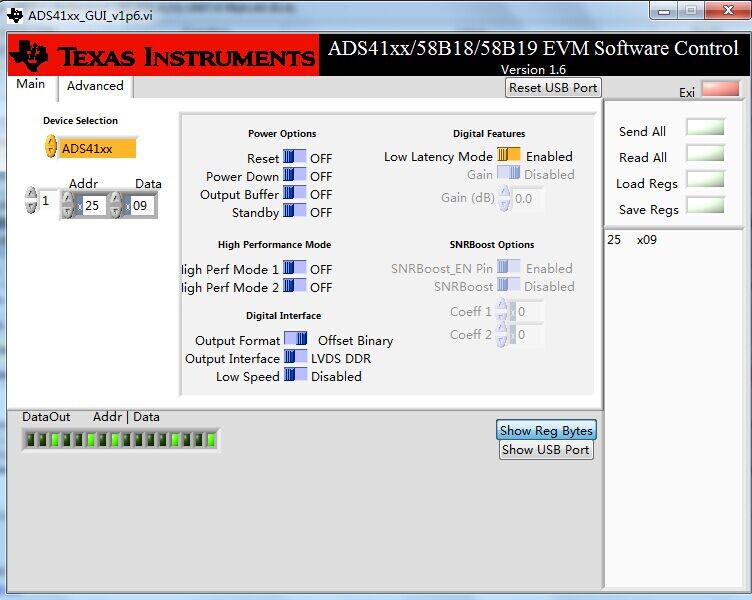Click the Gain (dB) stepper arrows
The height and width of the screenshot is (600, 752).
pos(504,199)
